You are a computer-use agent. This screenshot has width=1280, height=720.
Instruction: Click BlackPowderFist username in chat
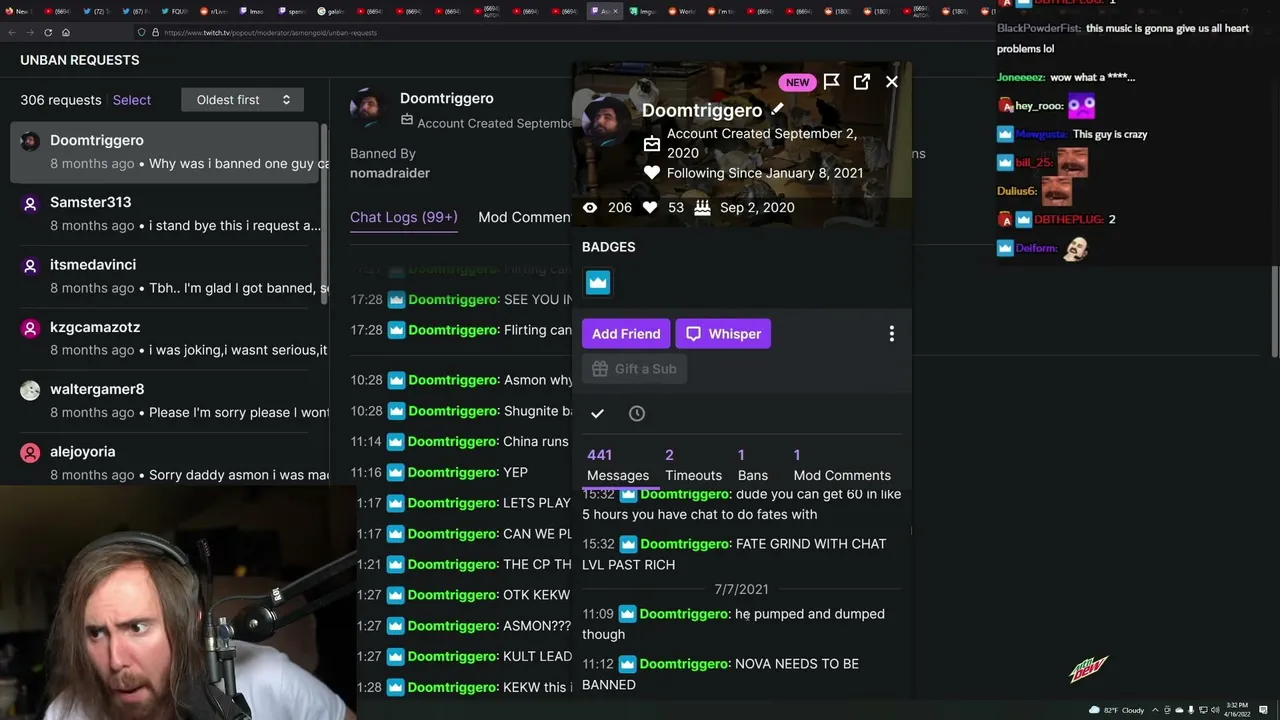pos(1039,29)
